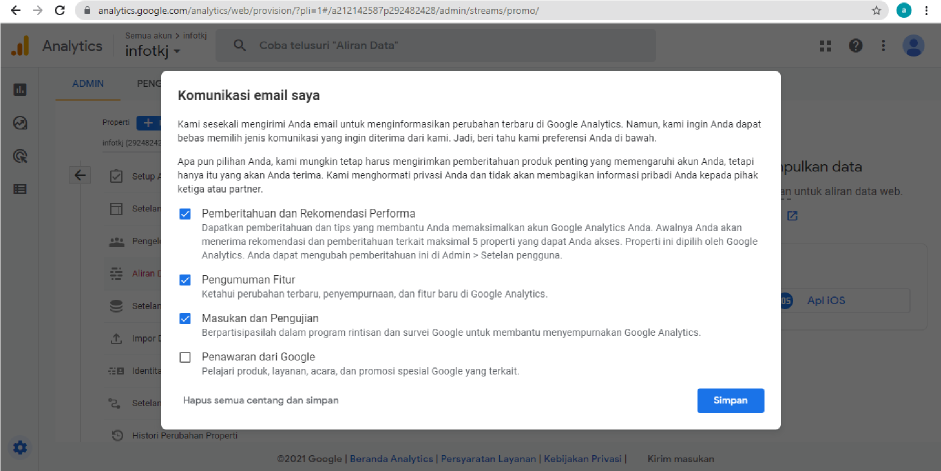The image size is (941, 471).
Task: Click the browser forward arrow
Action: (37, 10)
